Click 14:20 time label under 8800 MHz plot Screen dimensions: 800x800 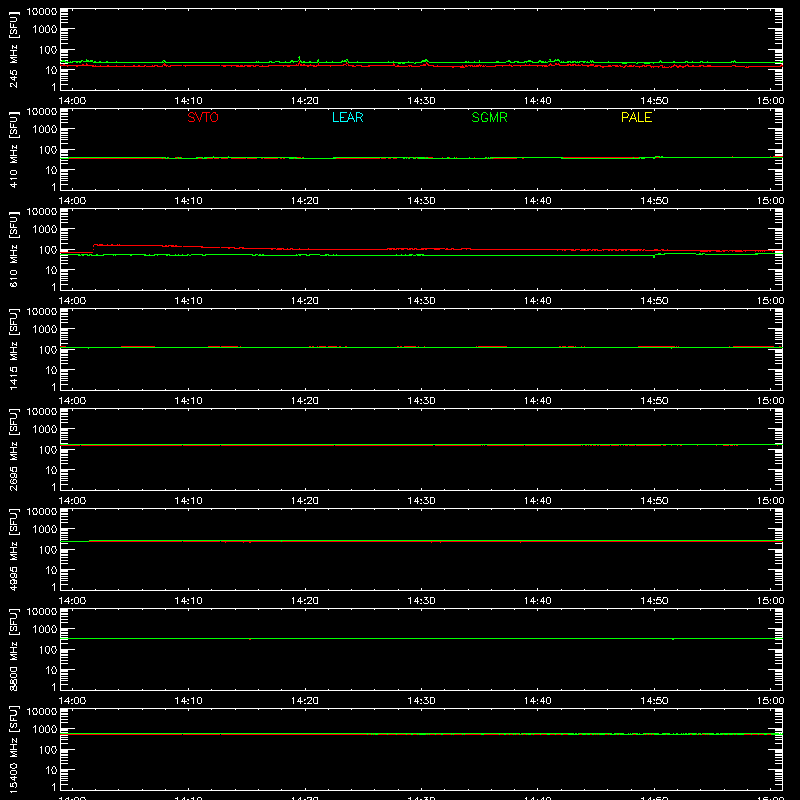(305, 701)
